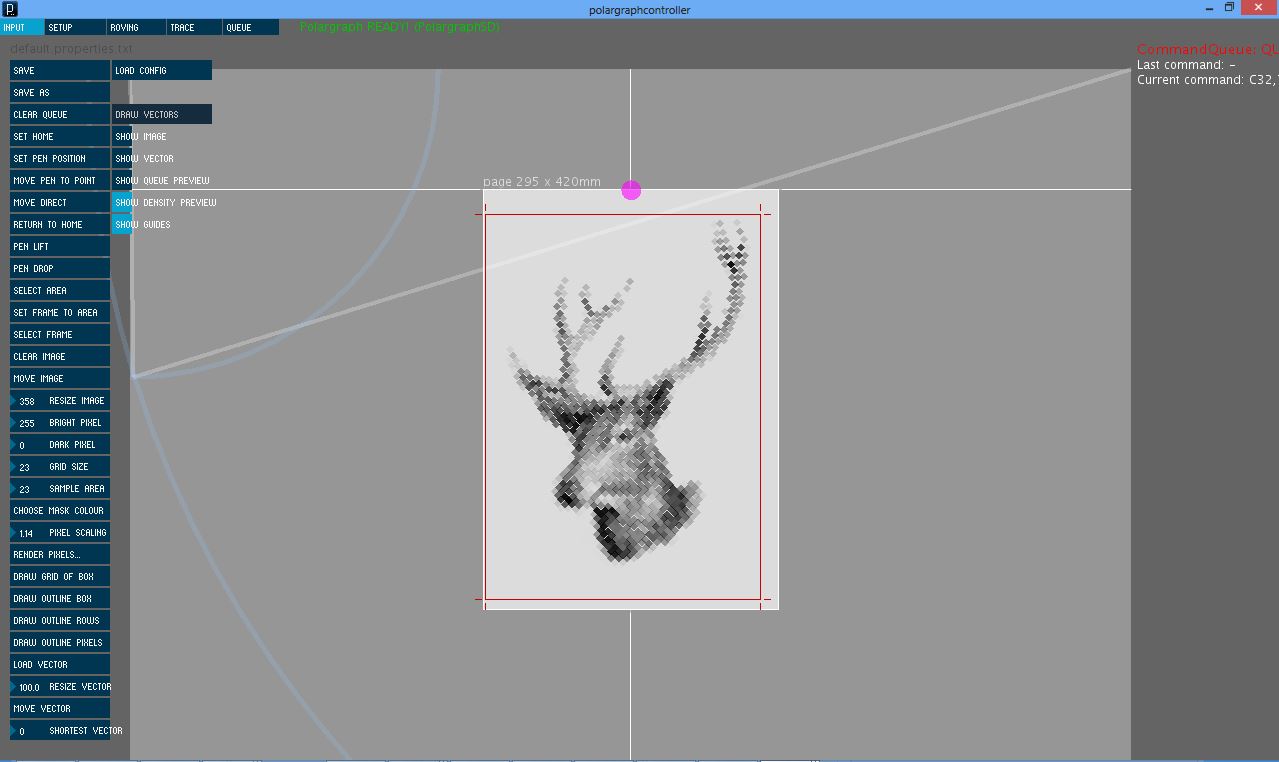Activate Select Area mode

coord(60,290)
